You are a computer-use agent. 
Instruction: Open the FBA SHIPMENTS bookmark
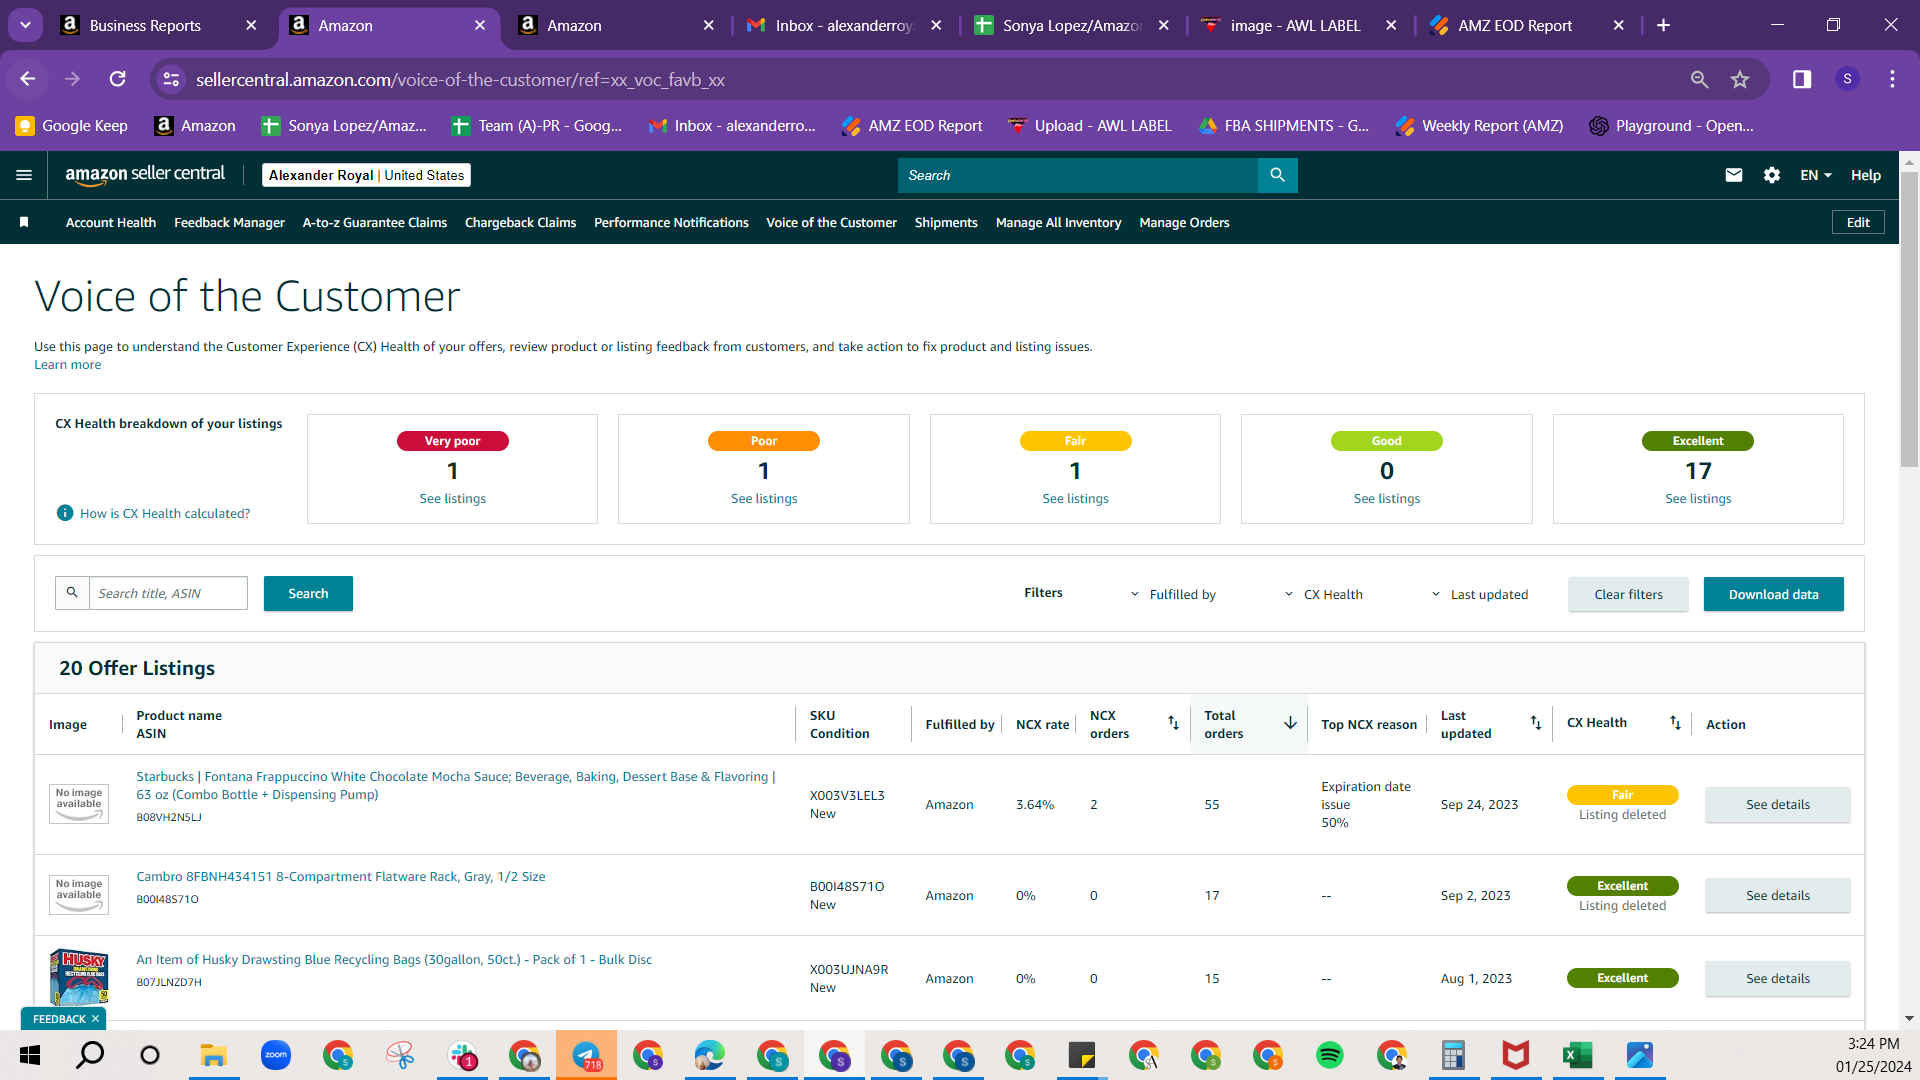pyautogui.click(x=1284, y=125)
